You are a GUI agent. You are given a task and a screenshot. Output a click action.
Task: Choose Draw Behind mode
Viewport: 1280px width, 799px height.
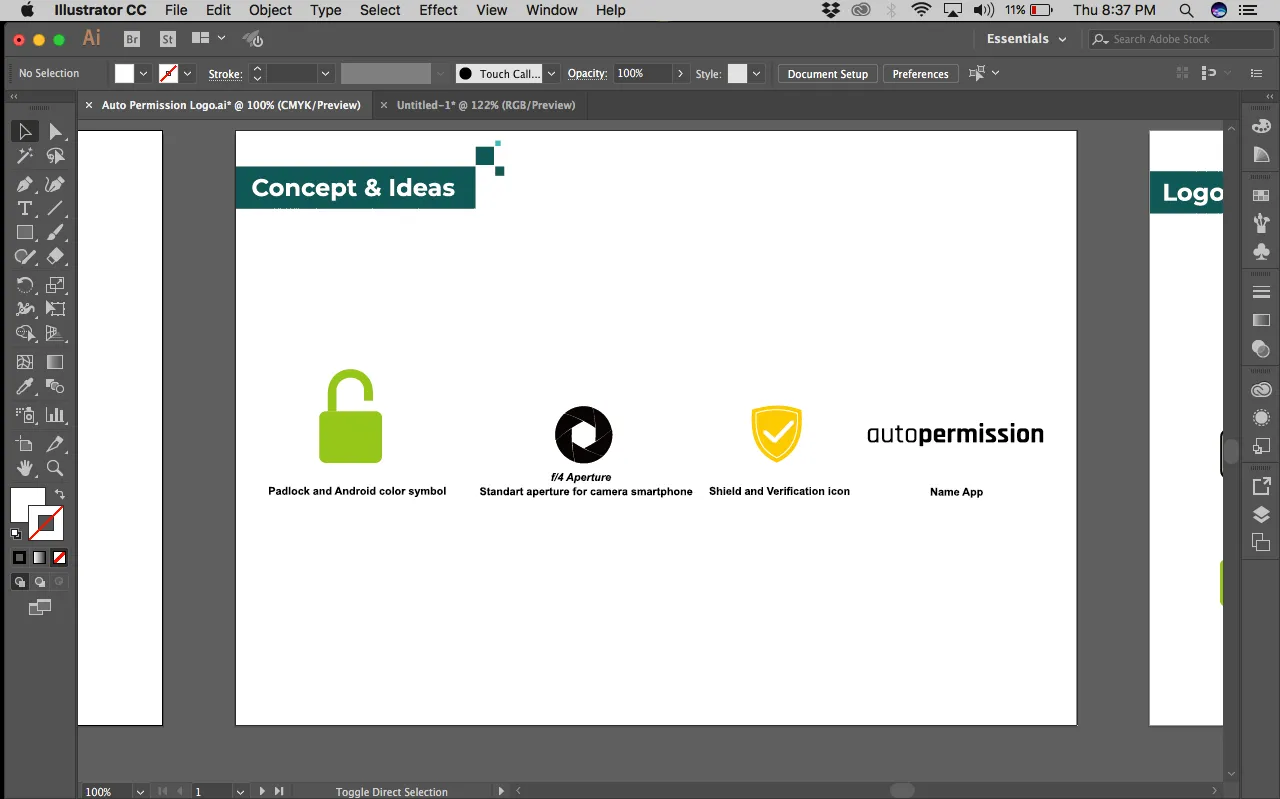(x=39, y=581)
